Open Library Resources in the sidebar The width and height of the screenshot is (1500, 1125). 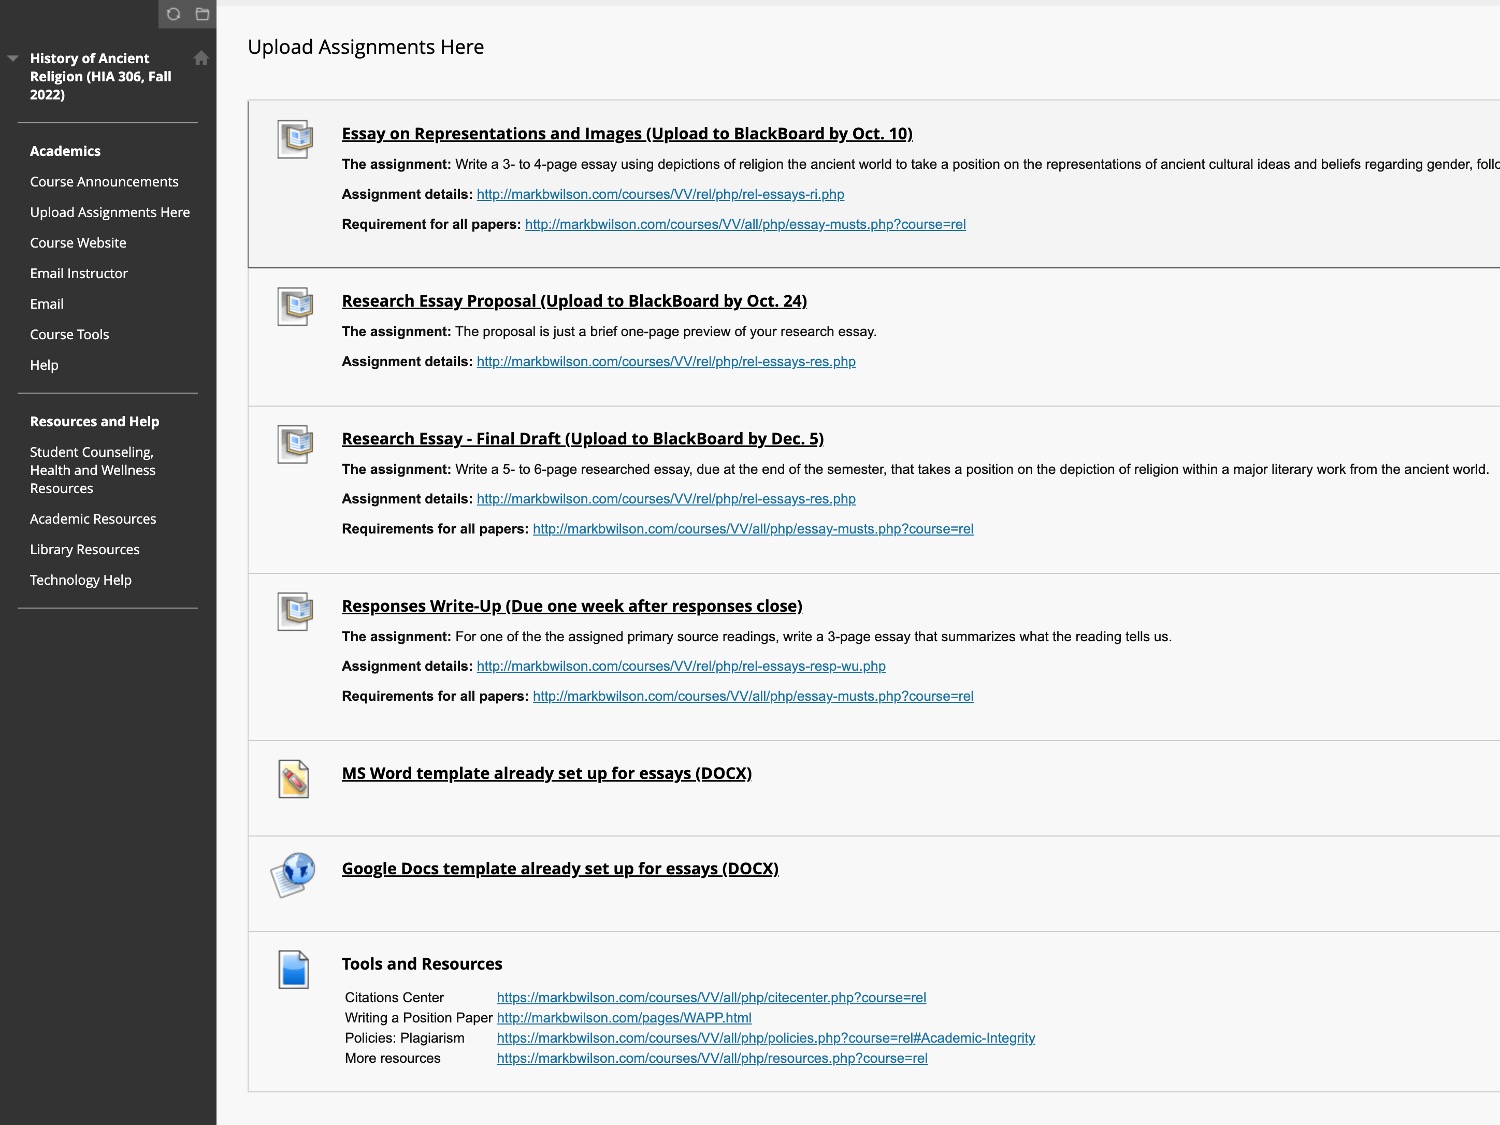tap(85, 549)
